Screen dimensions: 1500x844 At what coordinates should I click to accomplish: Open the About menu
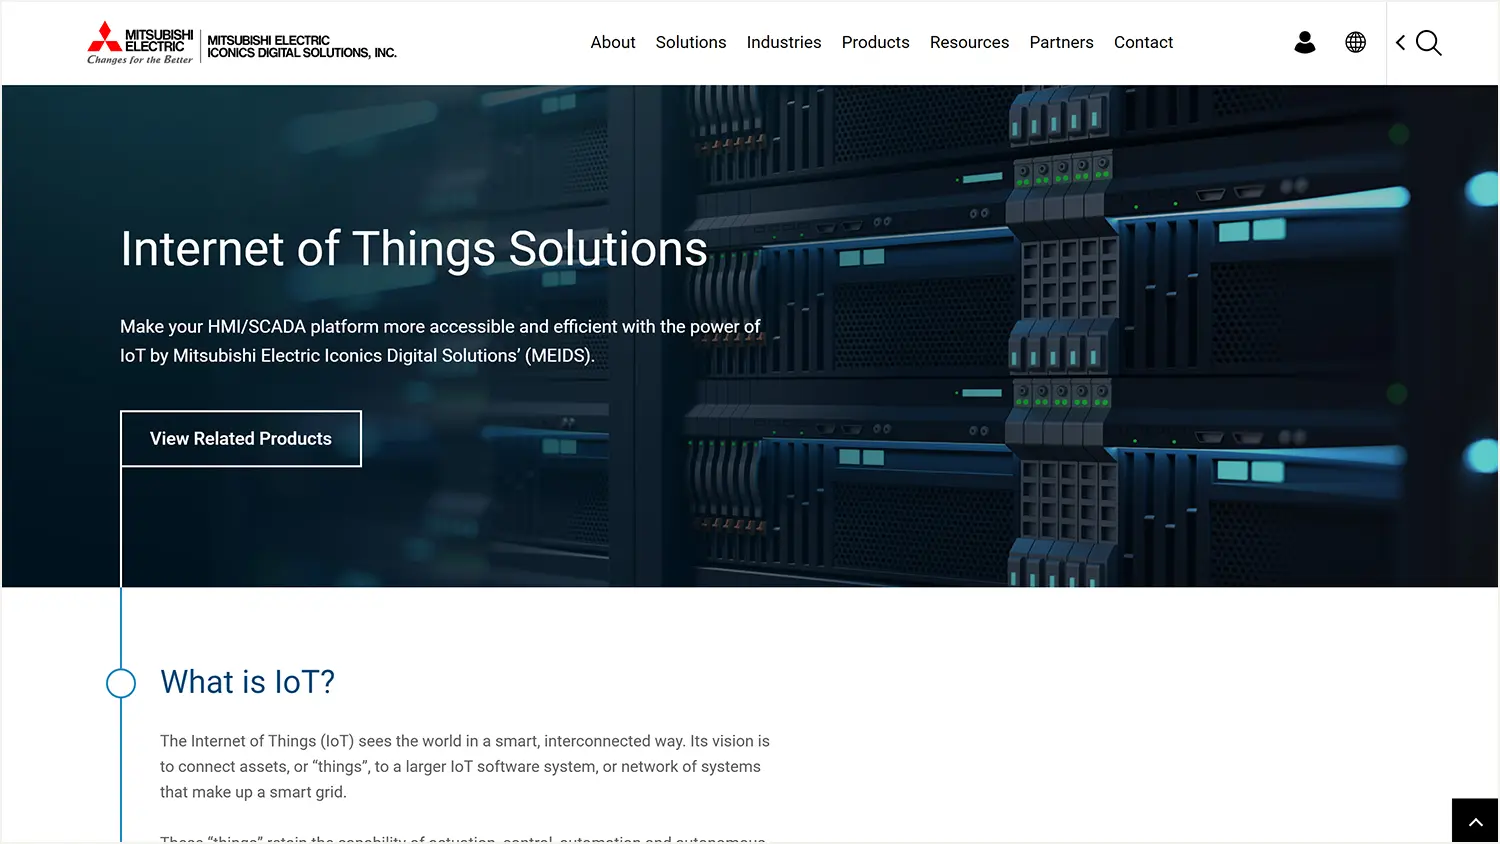pos(612,42)
